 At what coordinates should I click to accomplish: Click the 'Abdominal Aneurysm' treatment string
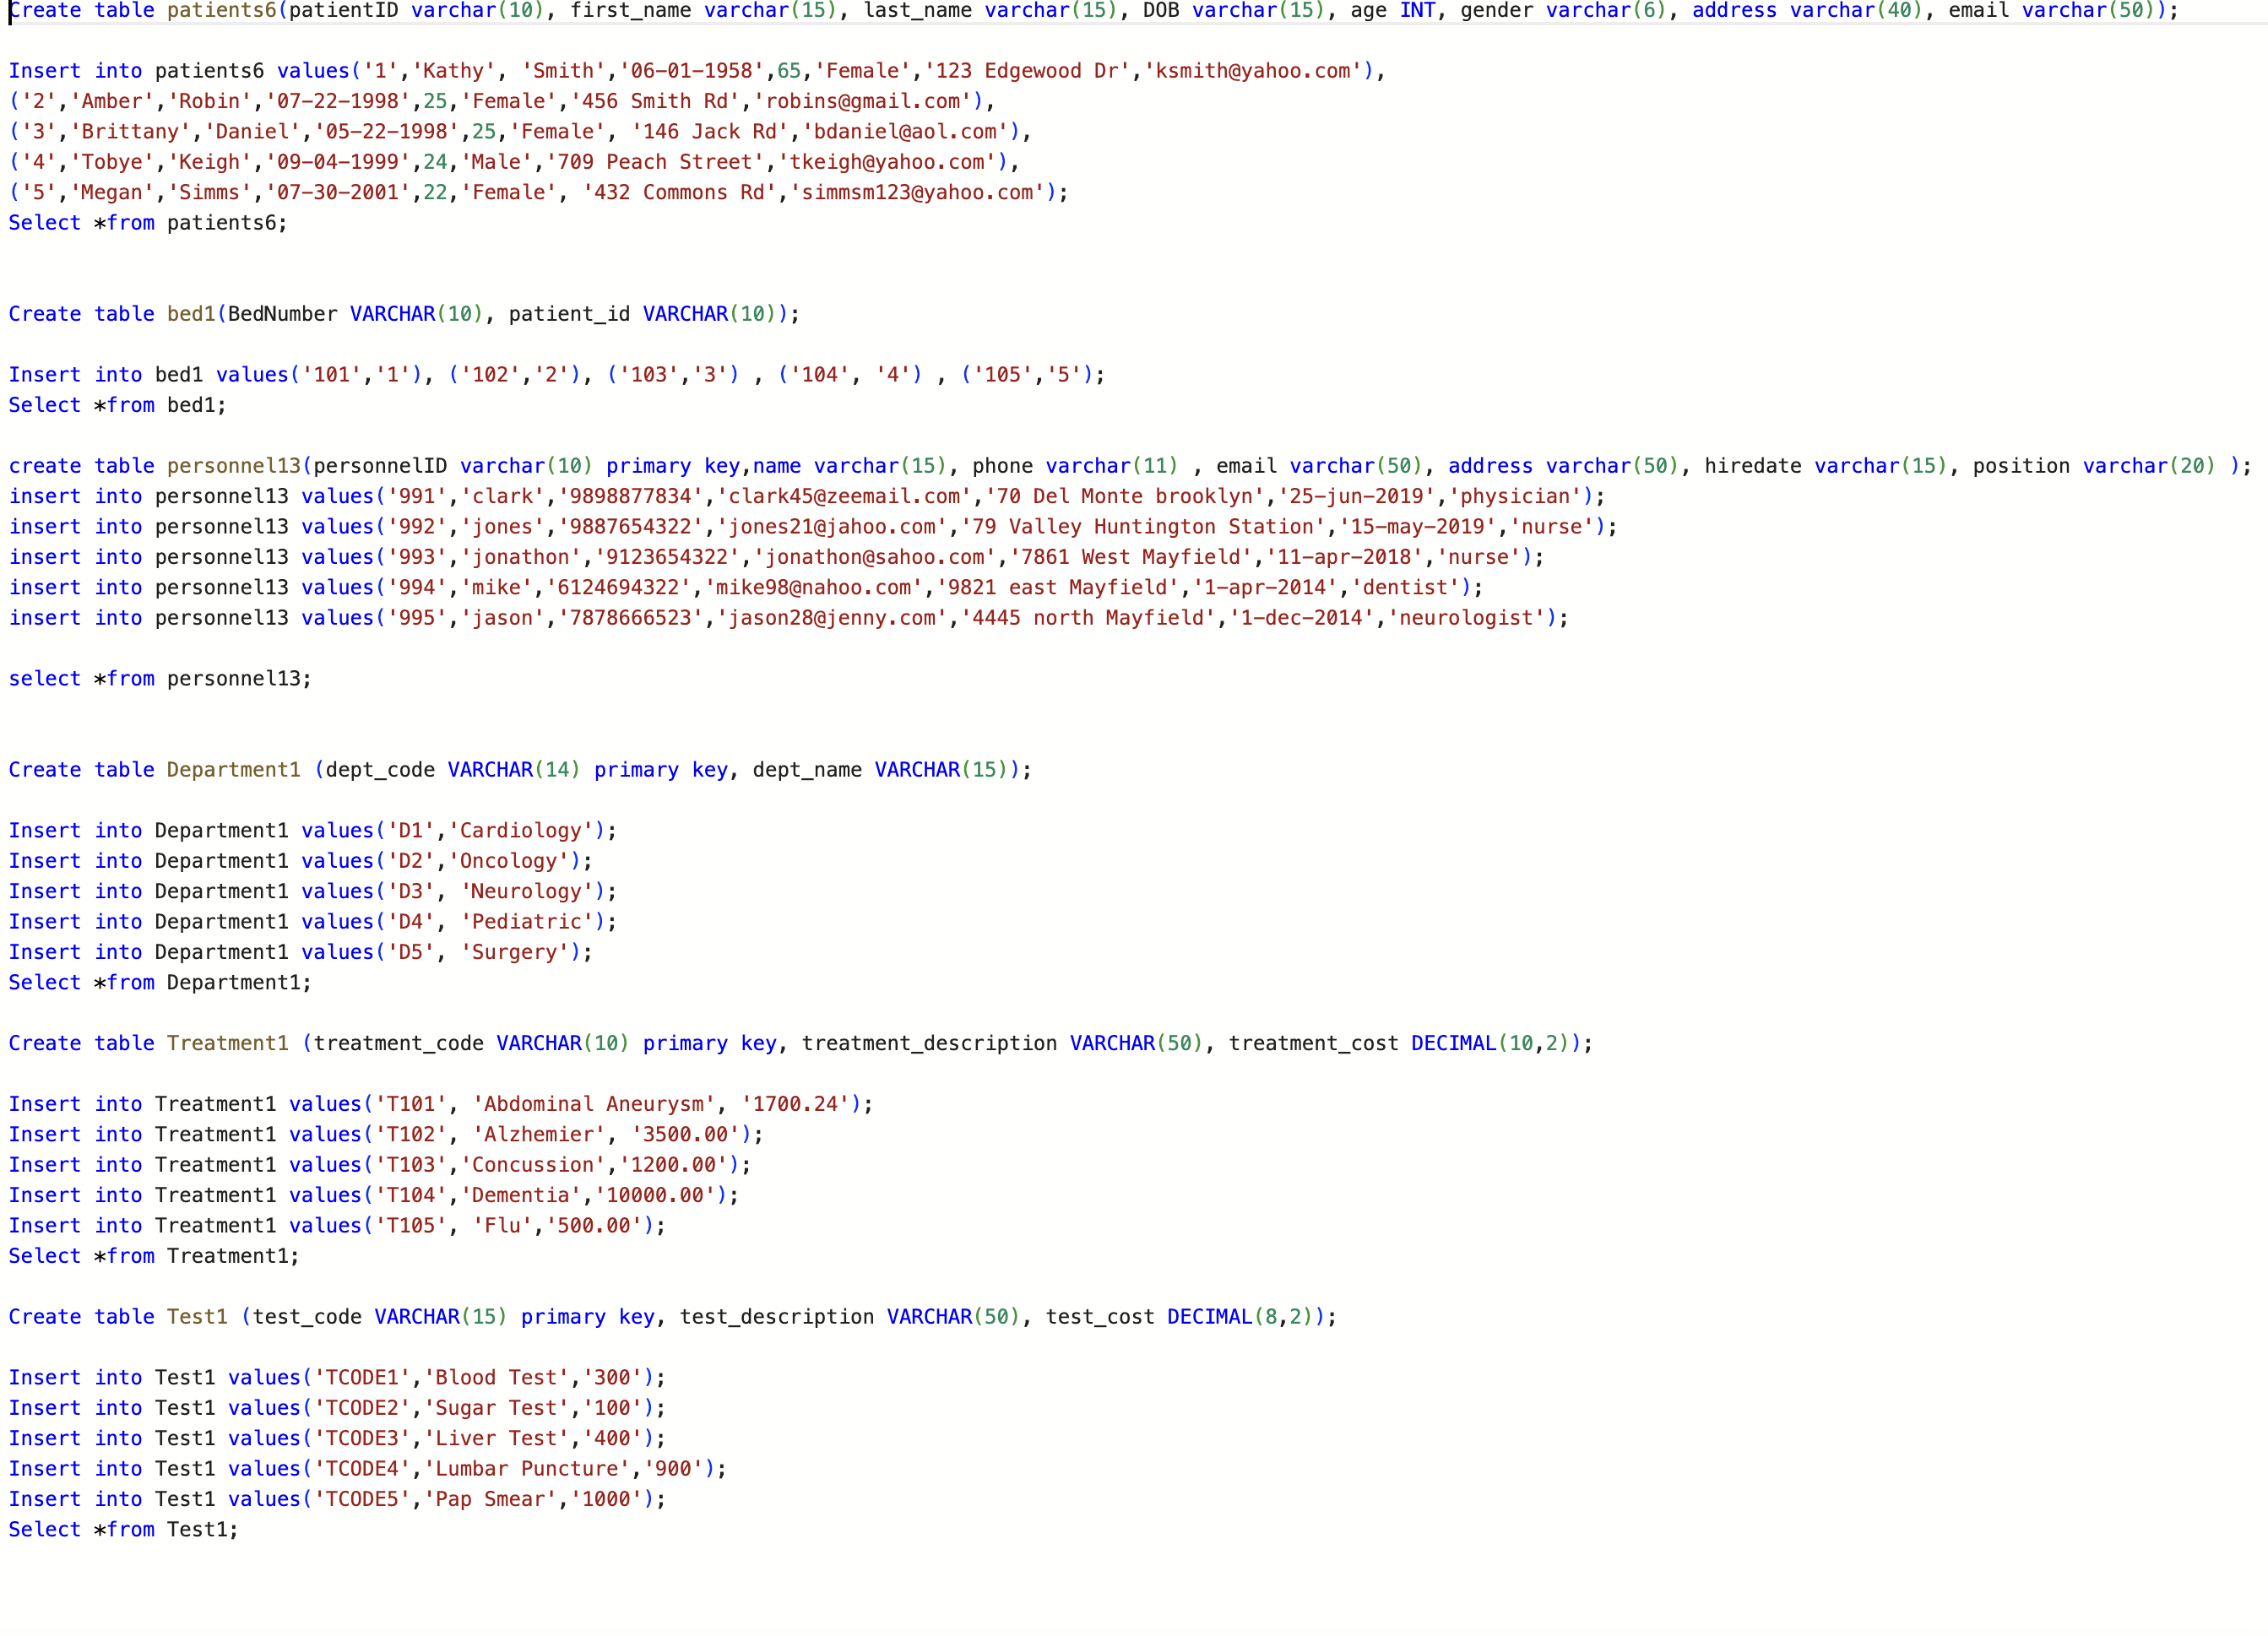coord(594,1104)
